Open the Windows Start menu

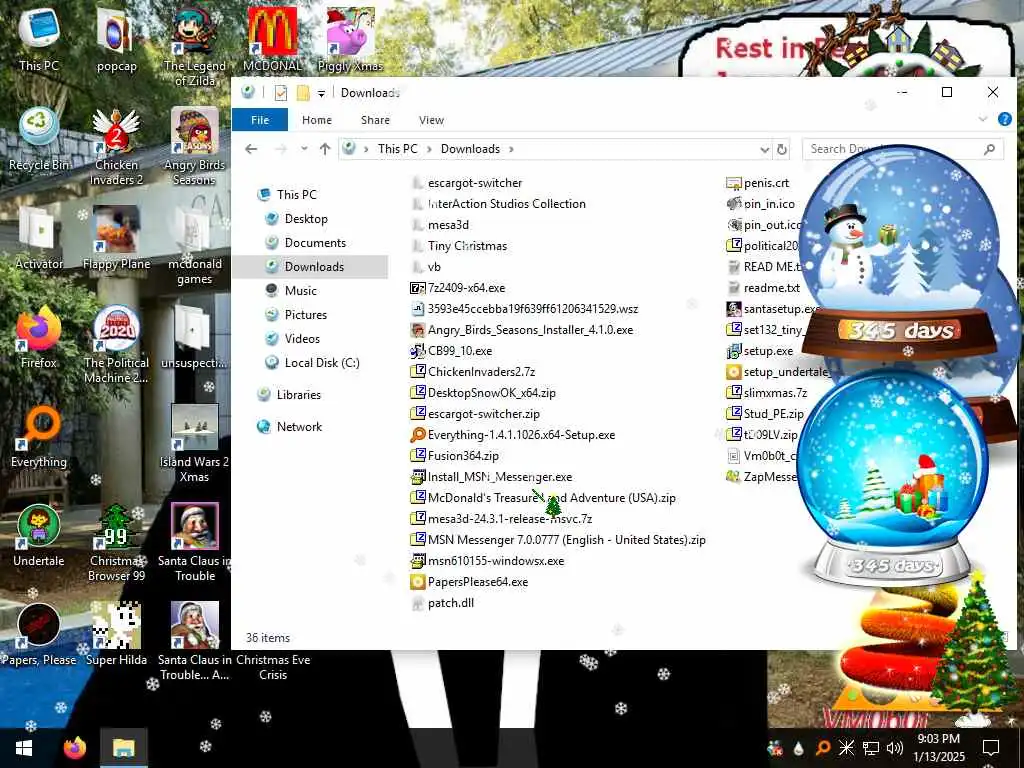pyautogui.click(x=24, y=748)
